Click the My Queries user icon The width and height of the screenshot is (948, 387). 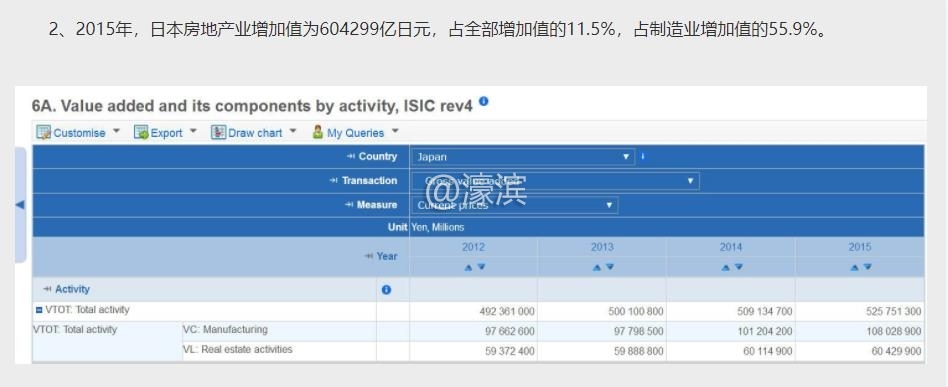317,132
